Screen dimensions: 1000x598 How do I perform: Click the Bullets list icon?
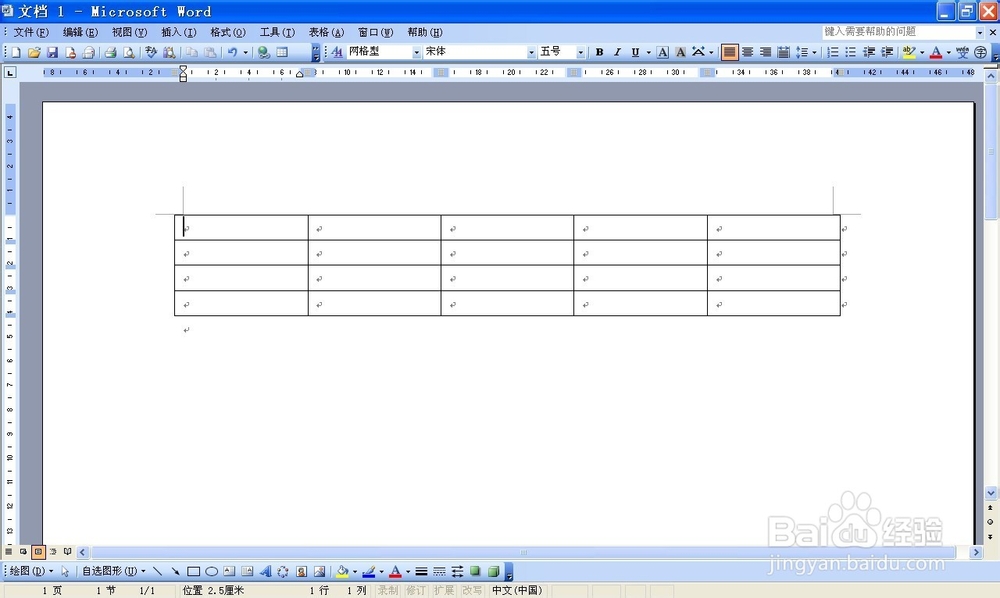click(851, 52)
